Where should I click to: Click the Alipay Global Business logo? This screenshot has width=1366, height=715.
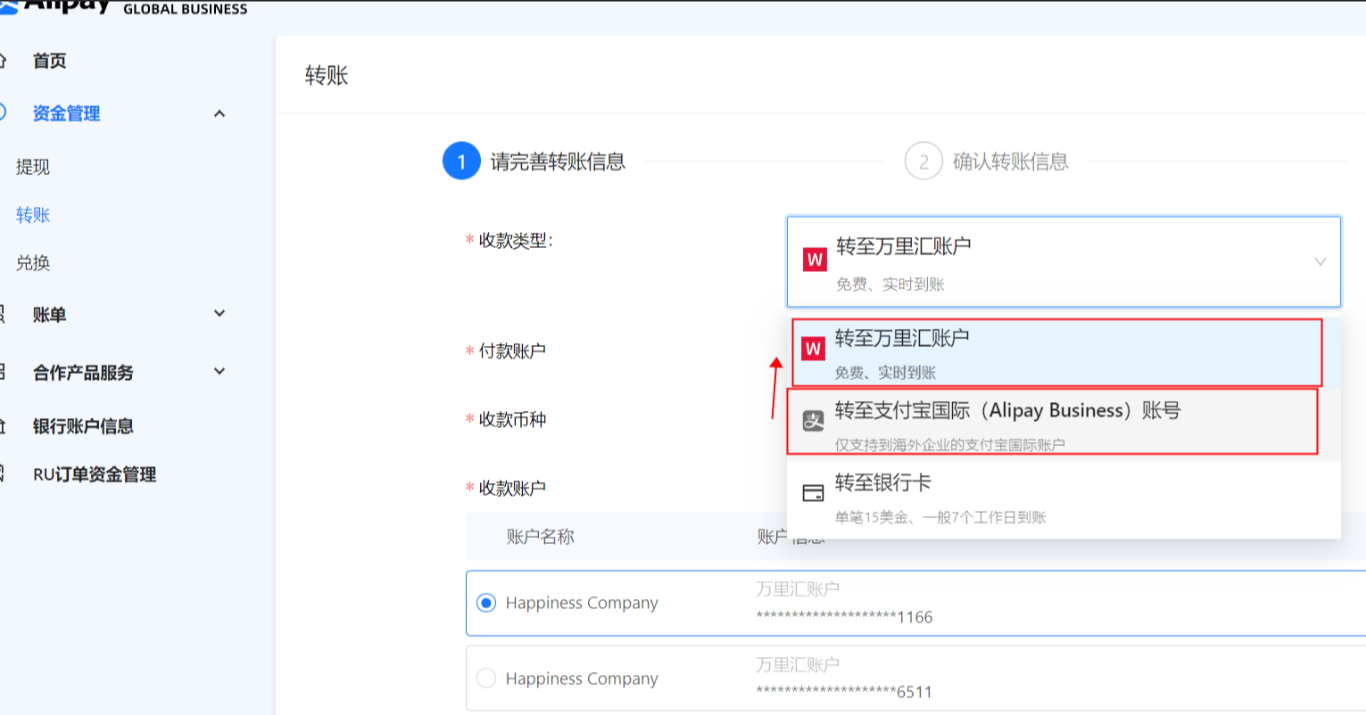pyautogui.click(x=120, y=8)
